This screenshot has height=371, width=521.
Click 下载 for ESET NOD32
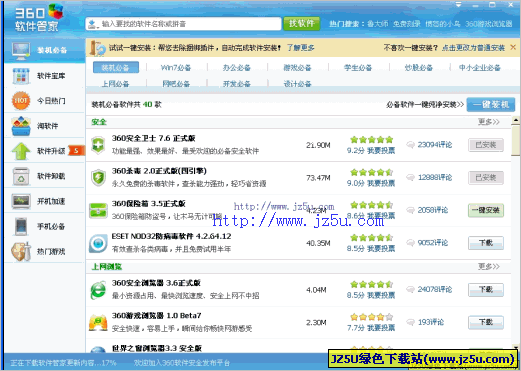[486, 243]
